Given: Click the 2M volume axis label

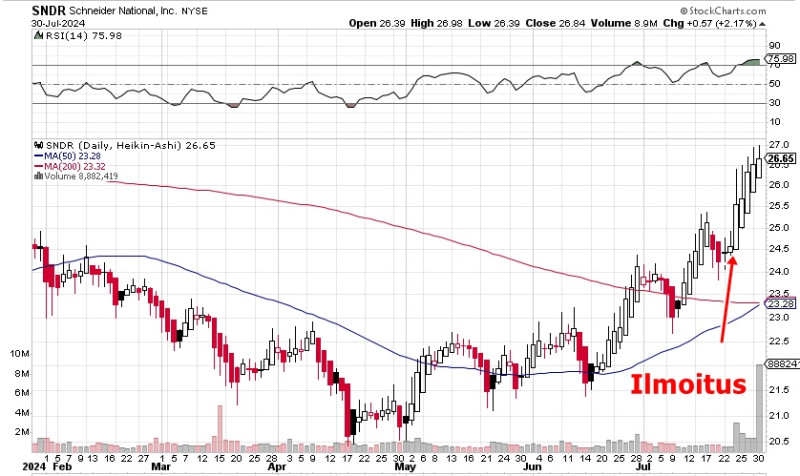Looking at the screenshot, I should (x=22, y=432).
